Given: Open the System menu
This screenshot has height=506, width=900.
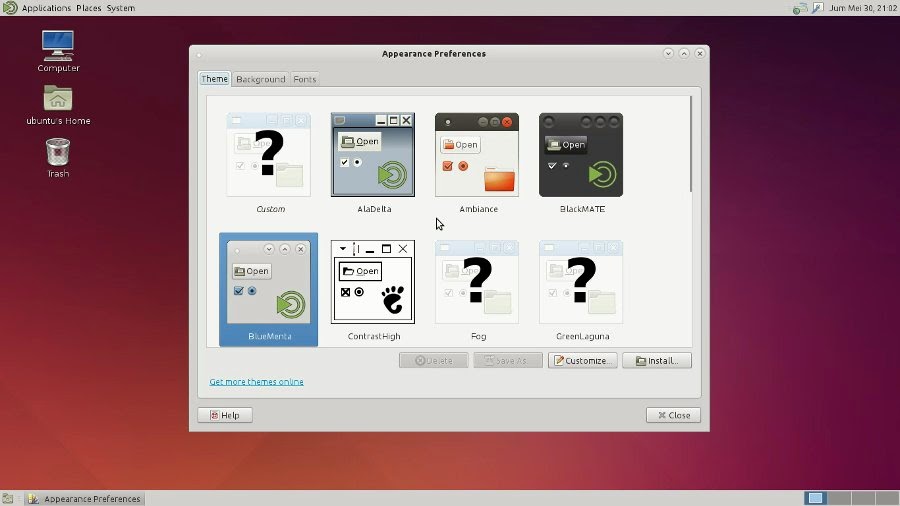Looking at the screenshot, I should [x=121, y=8].
